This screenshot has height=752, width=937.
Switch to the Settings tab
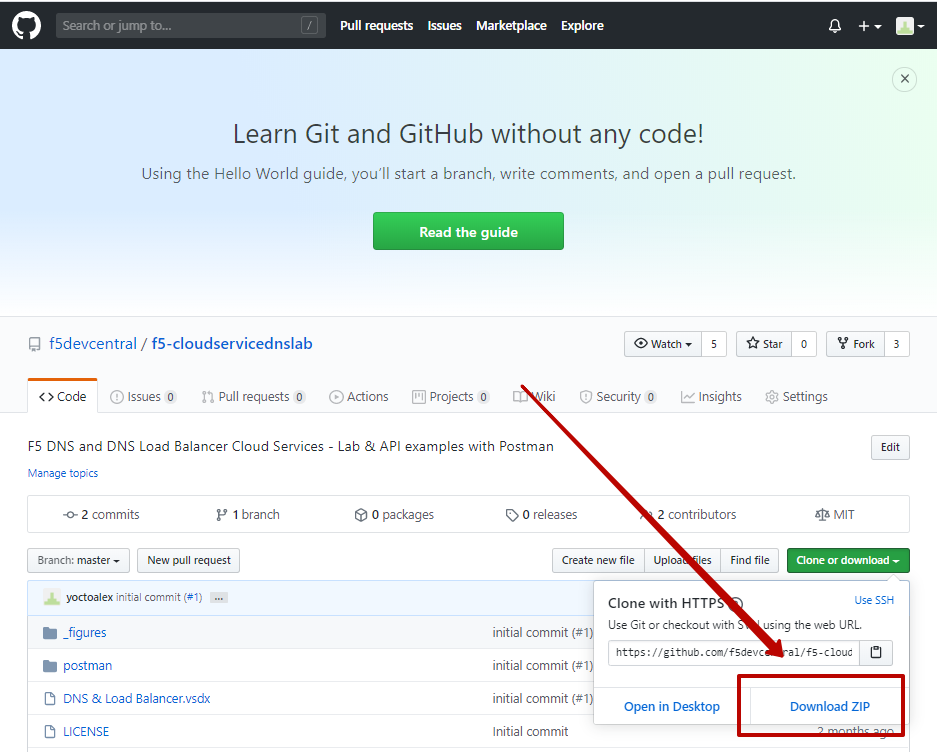[x=797, y=396]
